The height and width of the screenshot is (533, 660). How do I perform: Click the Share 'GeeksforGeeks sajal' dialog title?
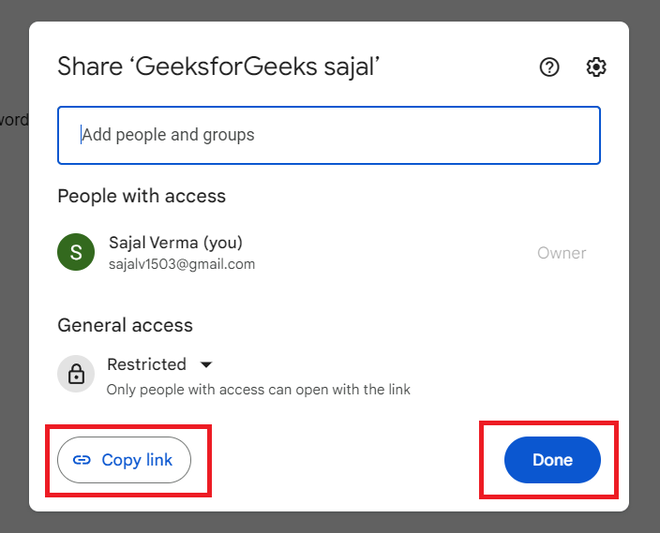[219, 67]
